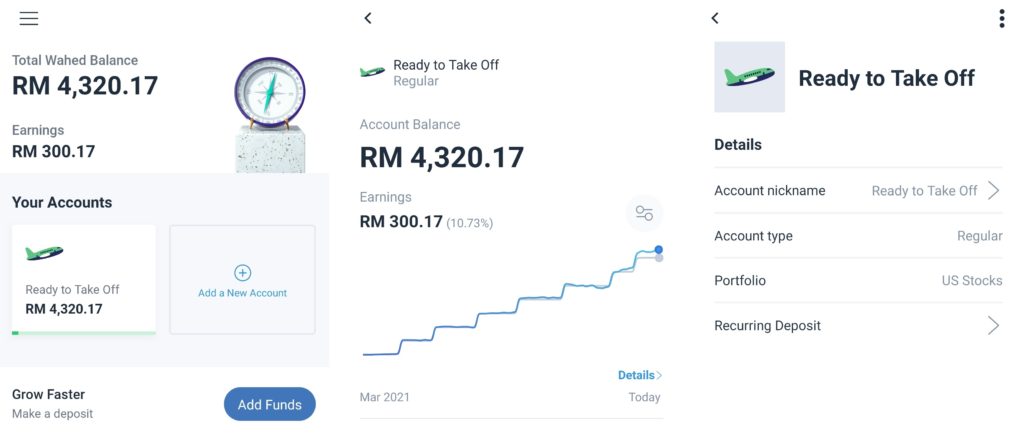Click the large airplane account image

pos(750,77)
